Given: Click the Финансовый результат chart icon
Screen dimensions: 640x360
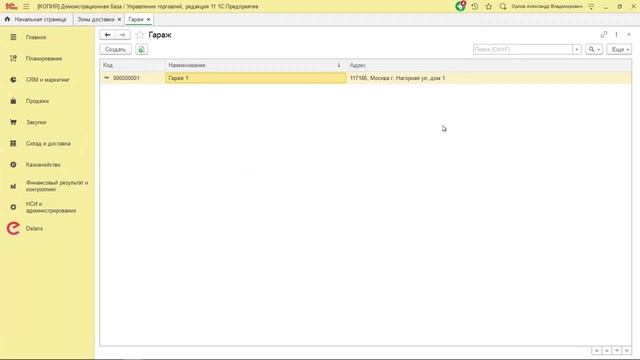Looking at the screenshot, I should 13,186.
